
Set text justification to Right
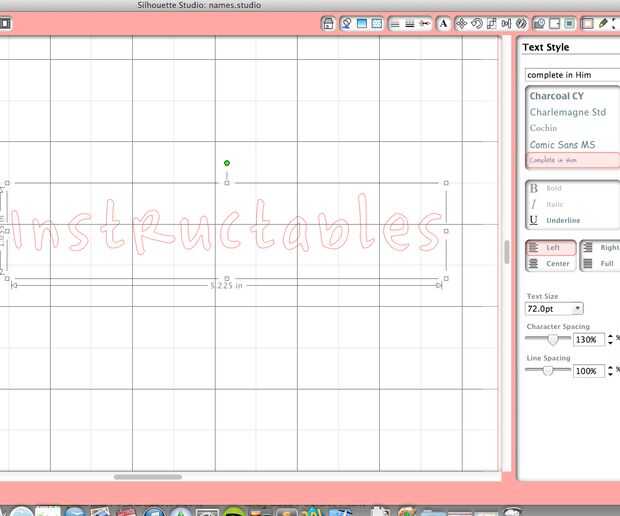pos(601,248)
